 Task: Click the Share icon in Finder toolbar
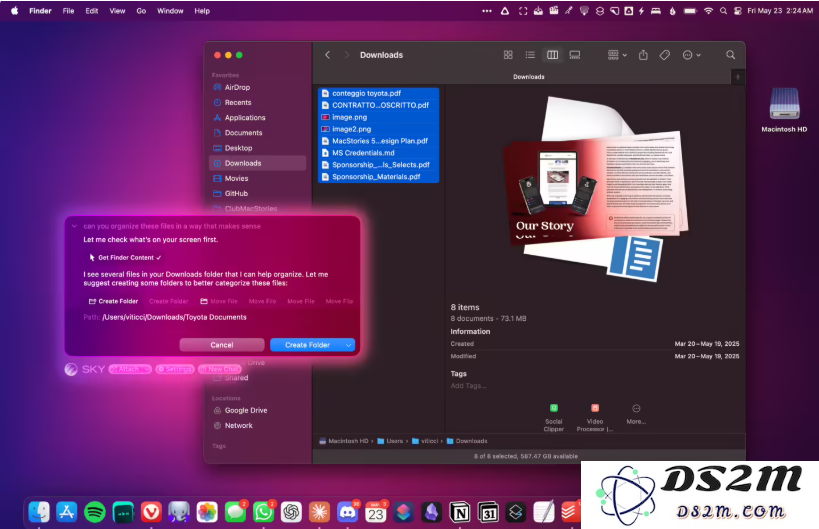(x=643, y=55)
